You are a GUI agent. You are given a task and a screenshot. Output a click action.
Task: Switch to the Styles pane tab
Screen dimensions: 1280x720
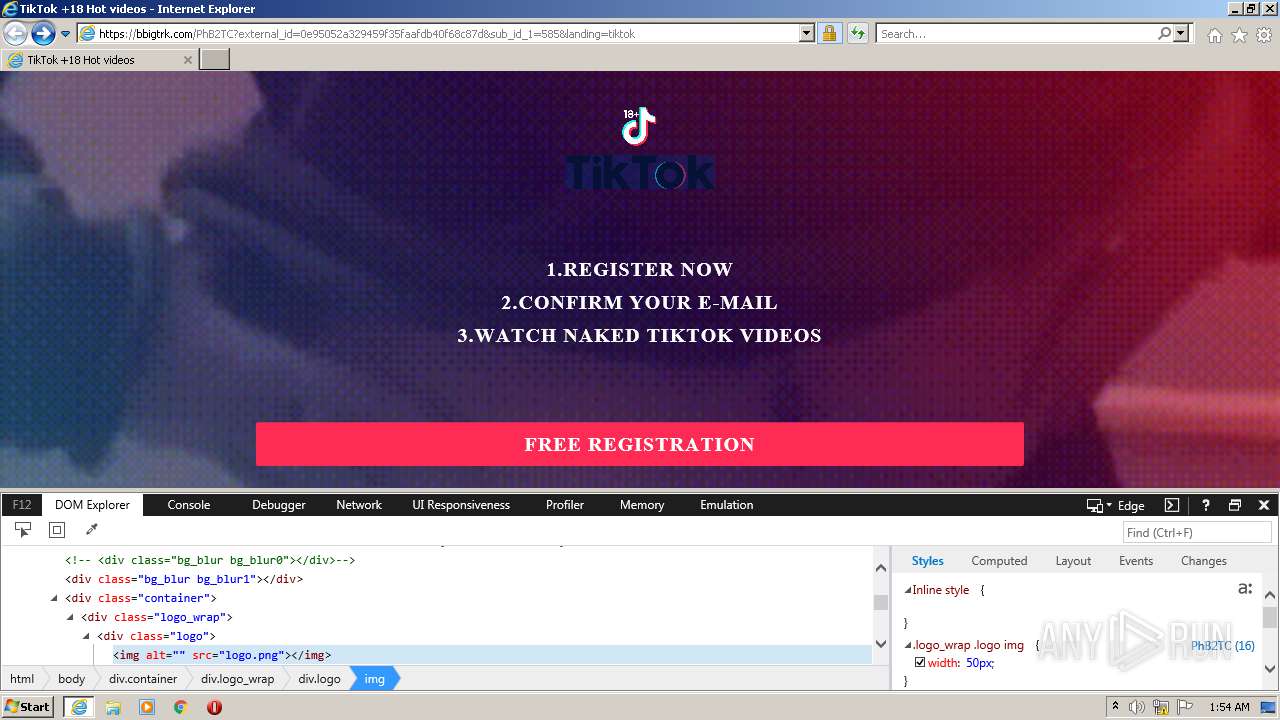click(927, 561)
